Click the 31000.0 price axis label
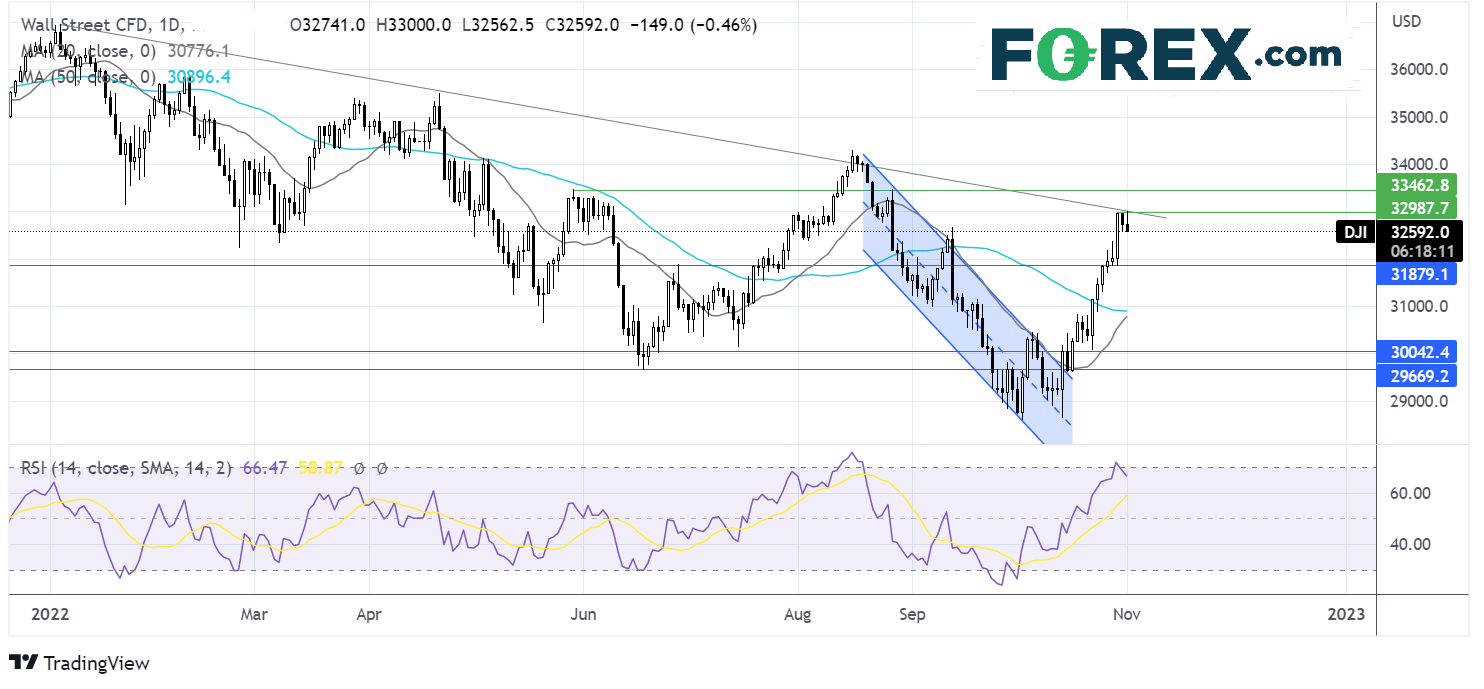 [1419, 306]
